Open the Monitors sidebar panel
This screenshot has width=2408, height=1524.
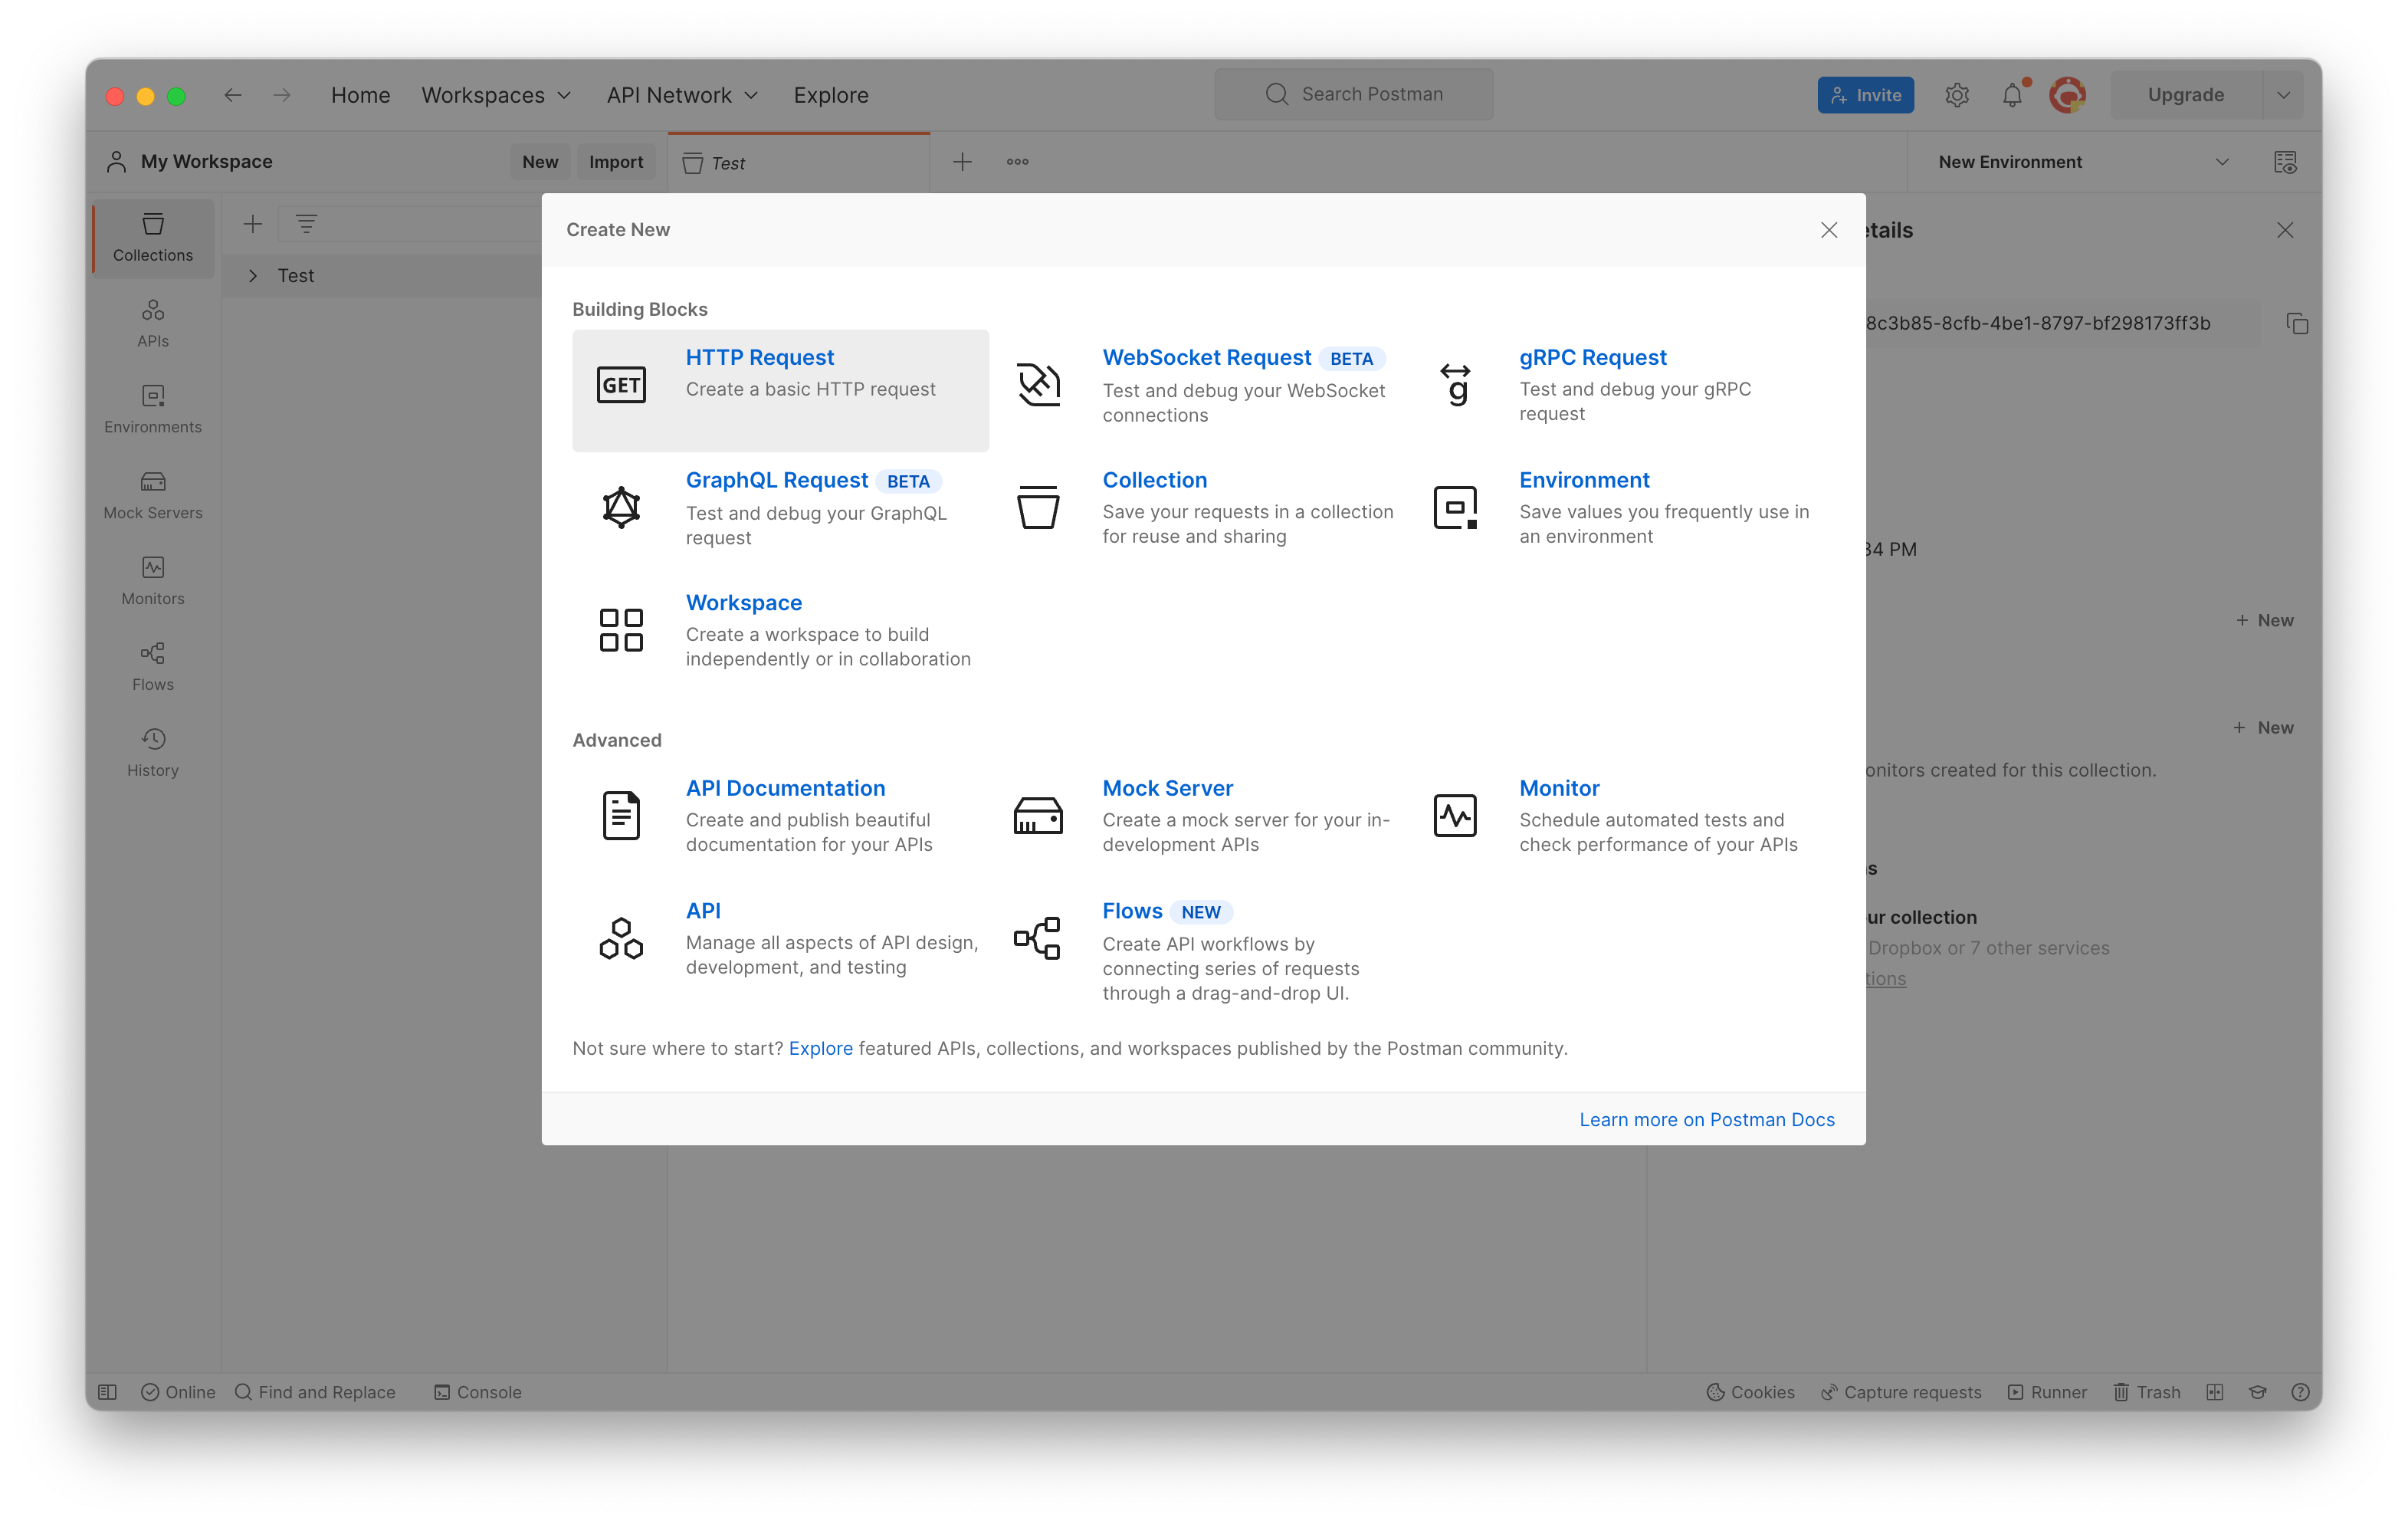pyautogui.click(x=152, y=580)
